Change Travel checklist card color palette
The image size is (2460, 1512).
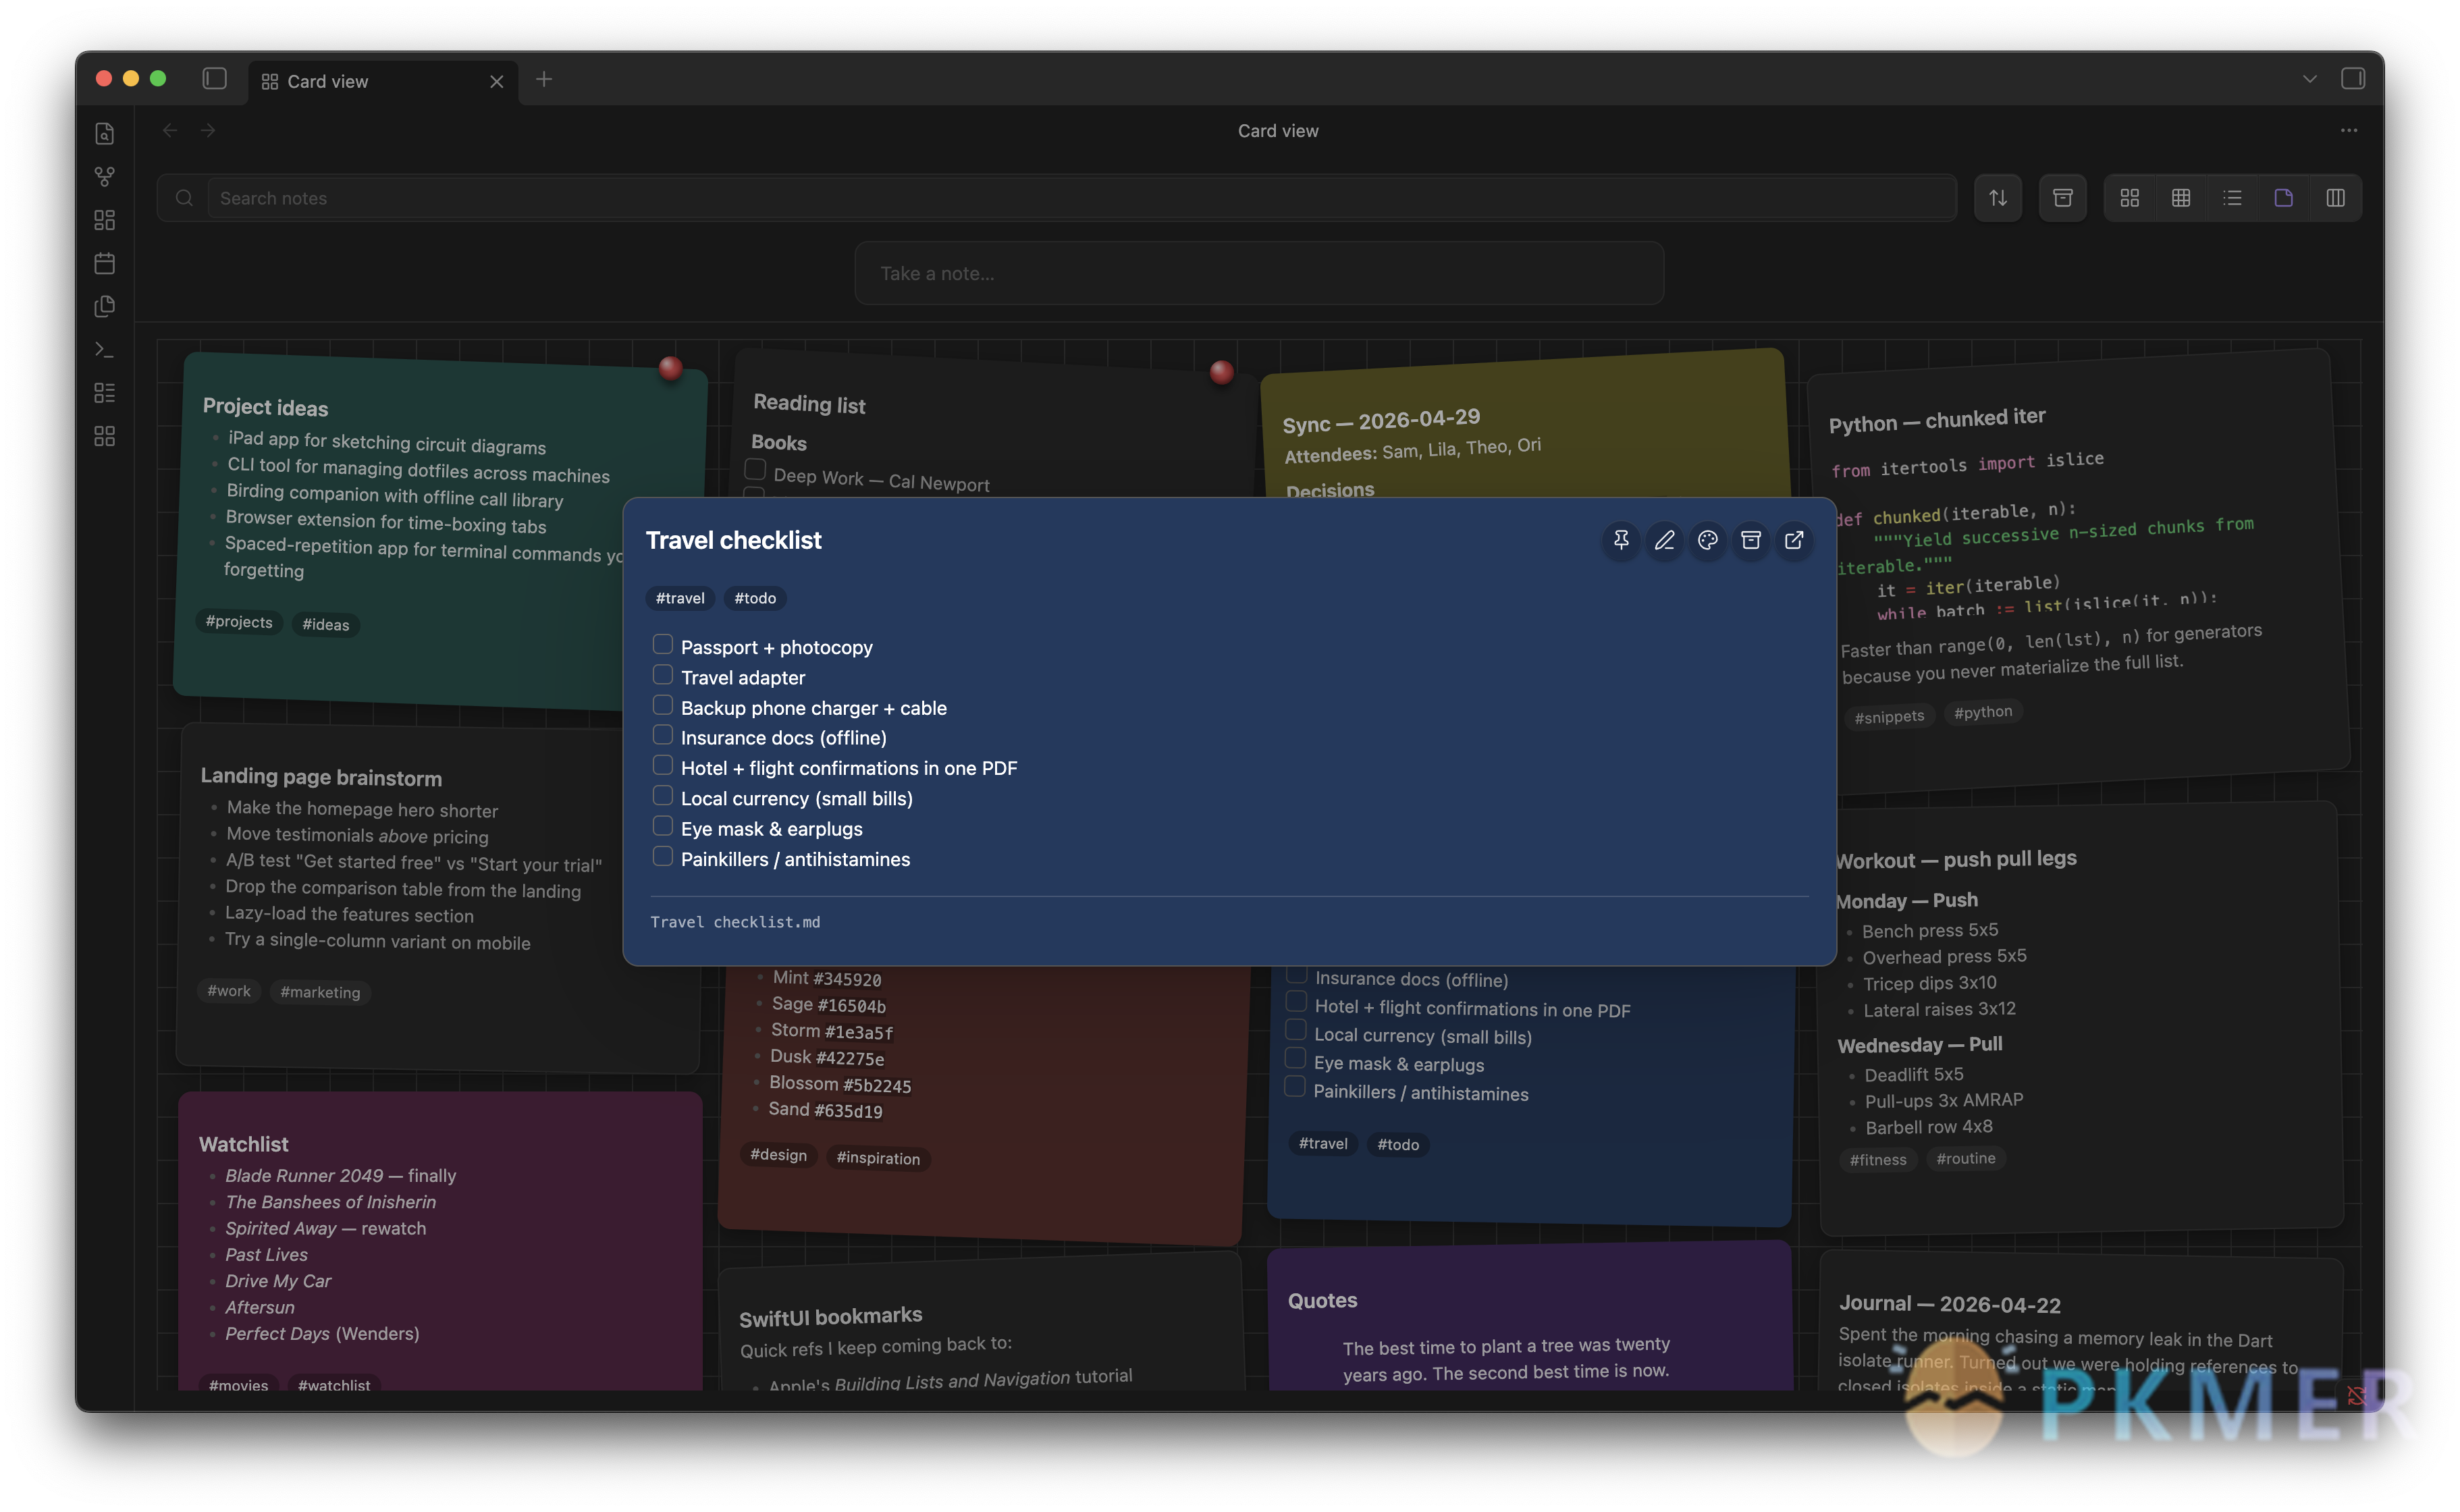tap(1707, 540)
